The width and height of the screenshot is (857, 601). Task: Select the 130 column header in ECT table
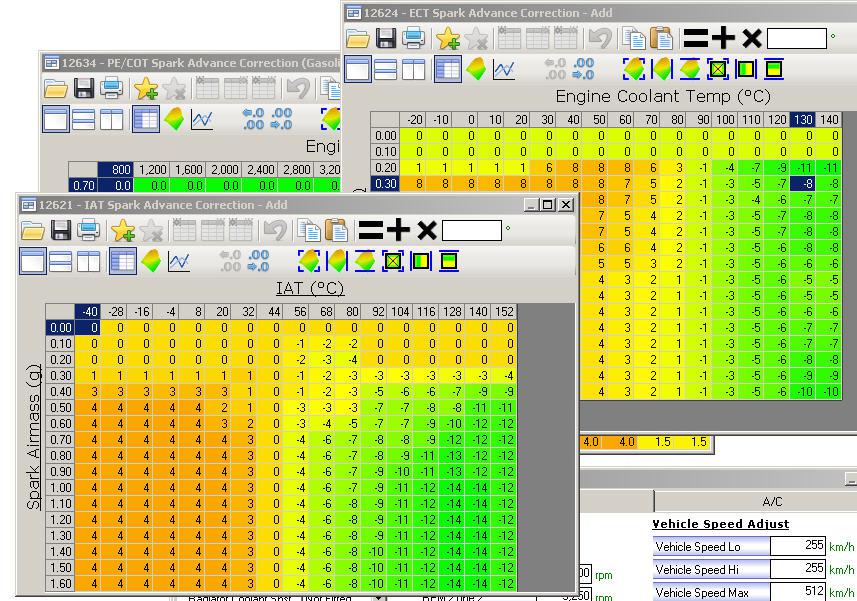pos(803,120)
